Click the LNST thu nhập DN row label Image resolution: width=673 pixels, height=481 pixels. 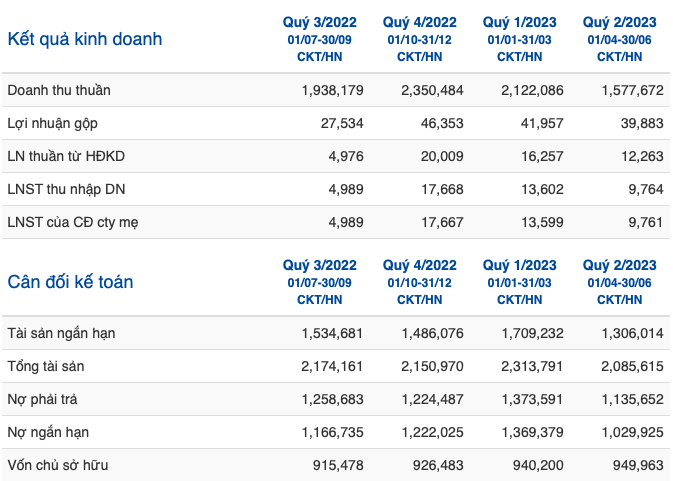click(67, 189)
